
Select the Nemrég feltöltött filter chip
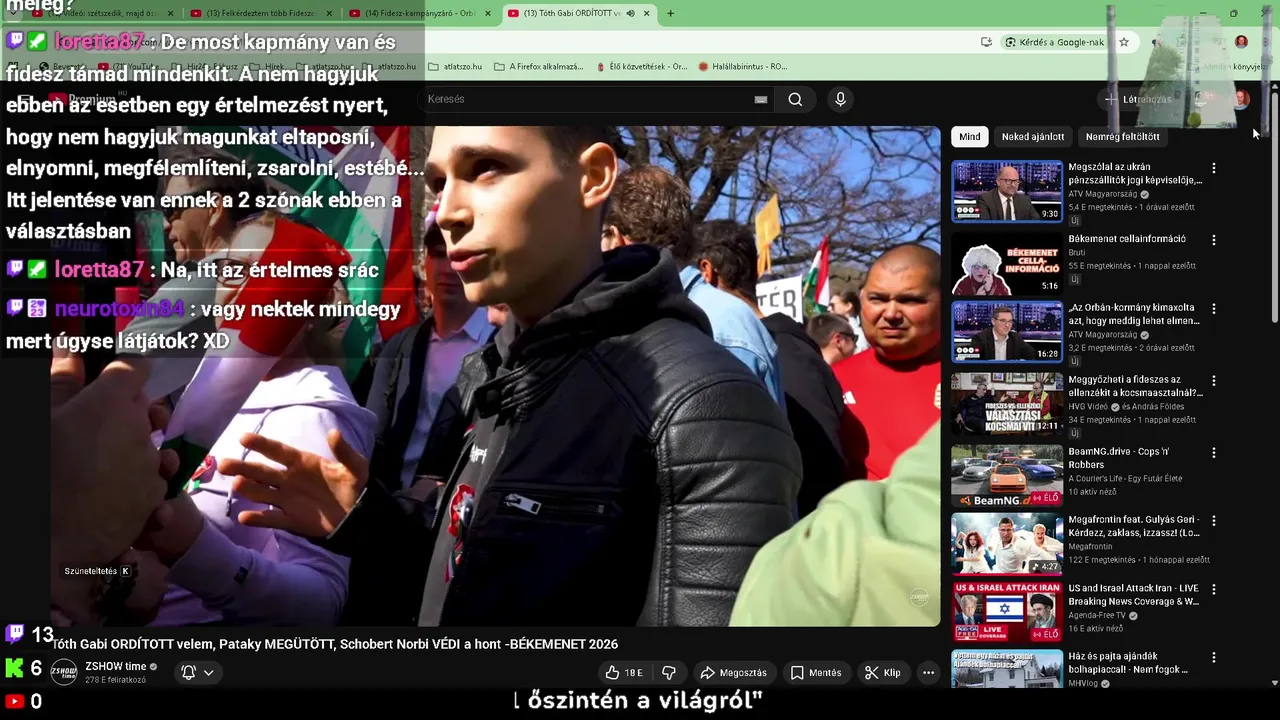point(1123,137)
